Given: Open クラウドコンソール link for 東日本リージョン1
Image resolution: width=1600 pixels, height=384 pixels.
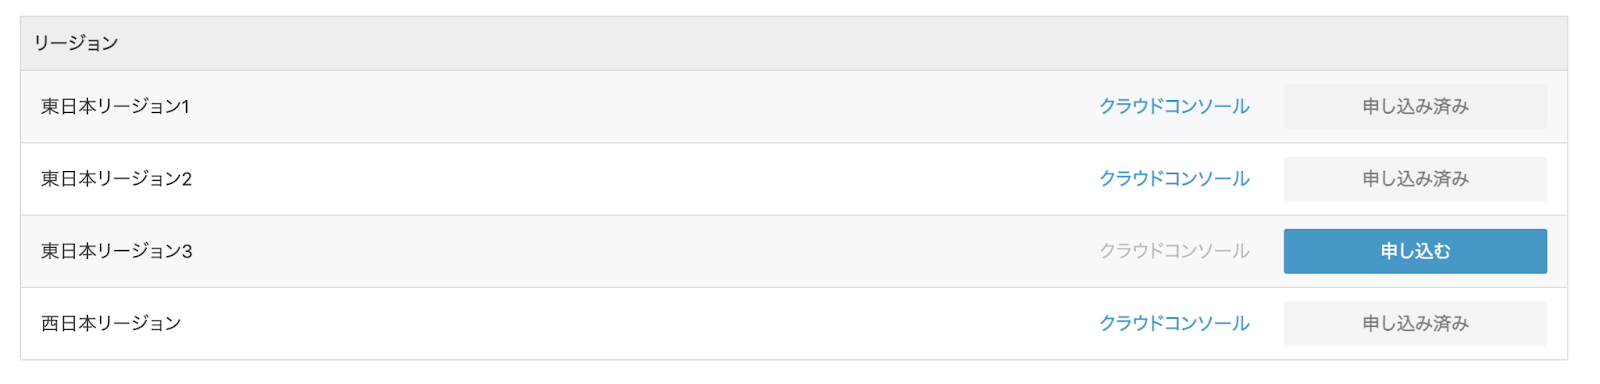Looking at the screenshot, I should click(1174, 106).
